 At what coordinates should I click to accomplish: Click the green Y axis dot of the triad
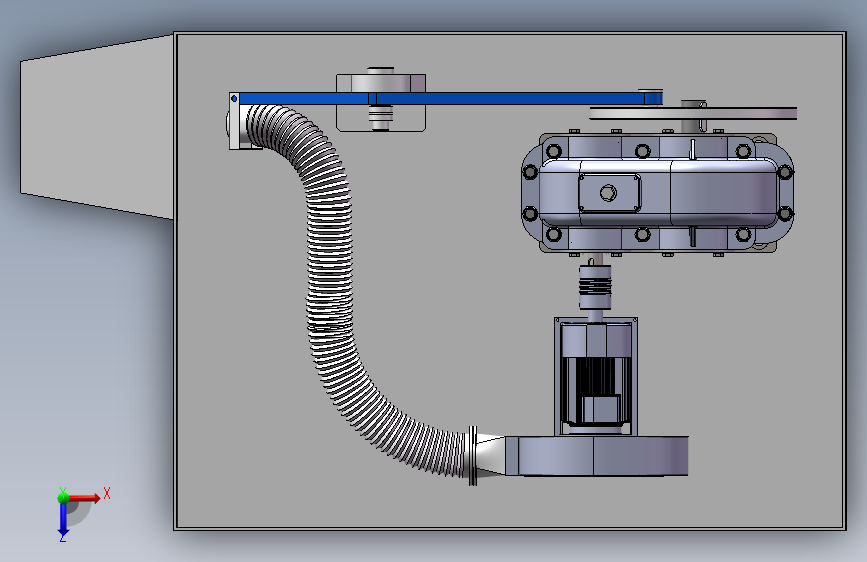(x=63, y=498)
